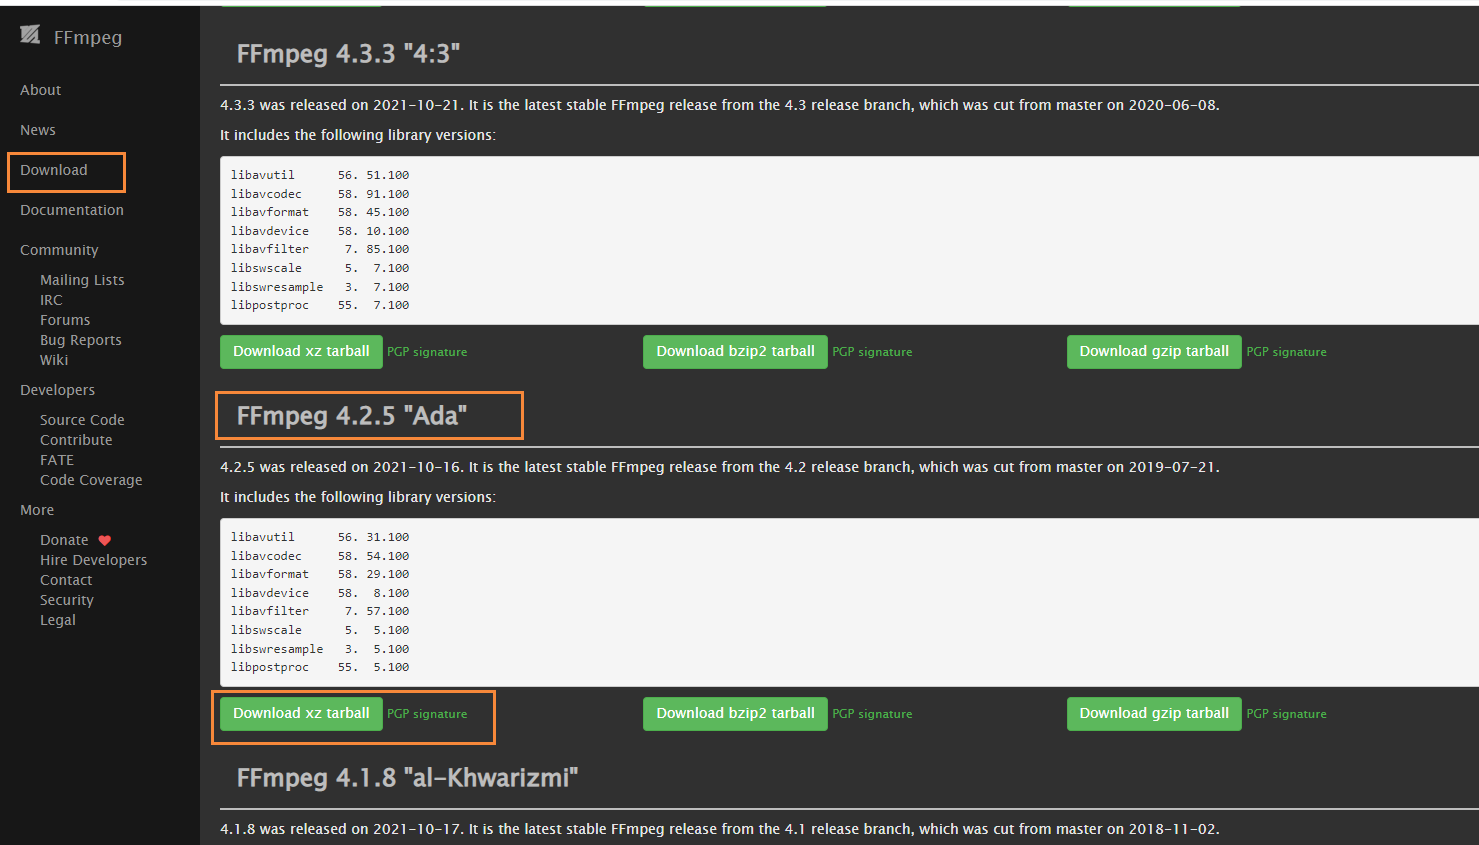Click the 4.2.5 release date sentence
Viewport: 1479px width, 845px height.
point(719,467)
